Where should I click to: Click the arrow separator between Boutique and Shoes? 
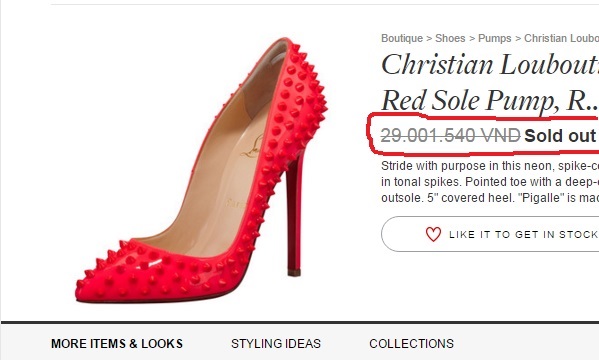click(x=429, y=39)
